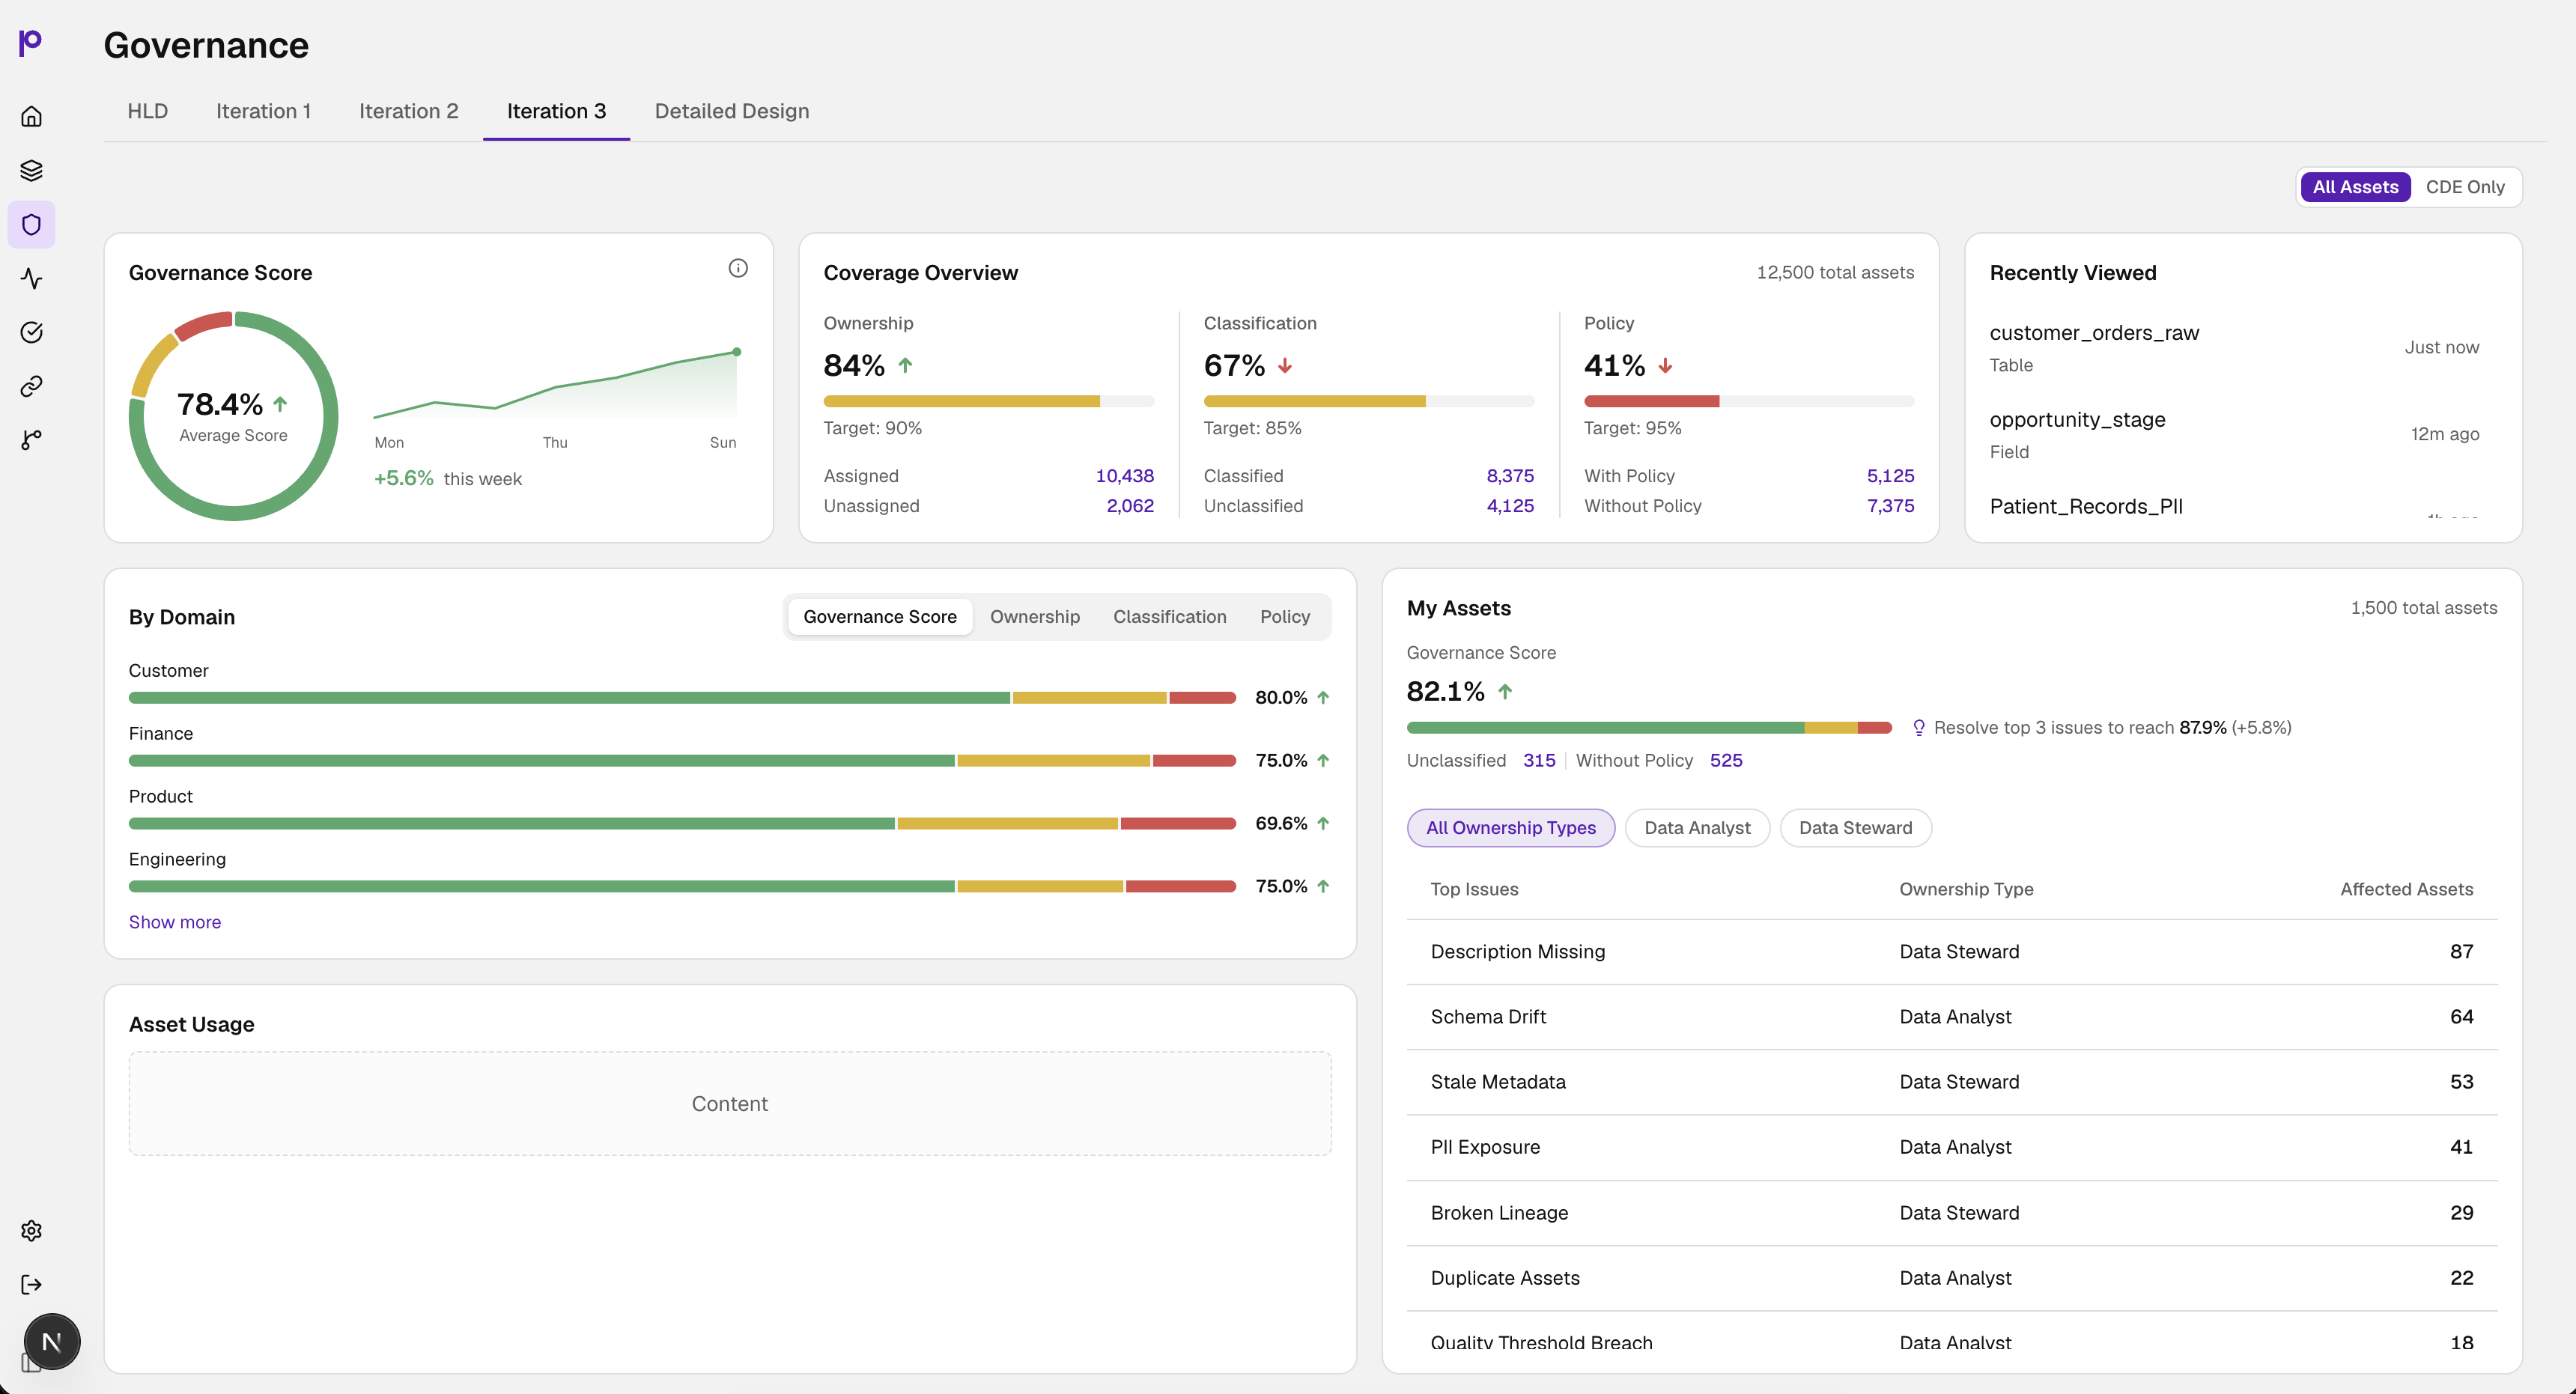Open the activity pulse sidebar icon
The image size is (2576, 1394).
pos(31,278)
